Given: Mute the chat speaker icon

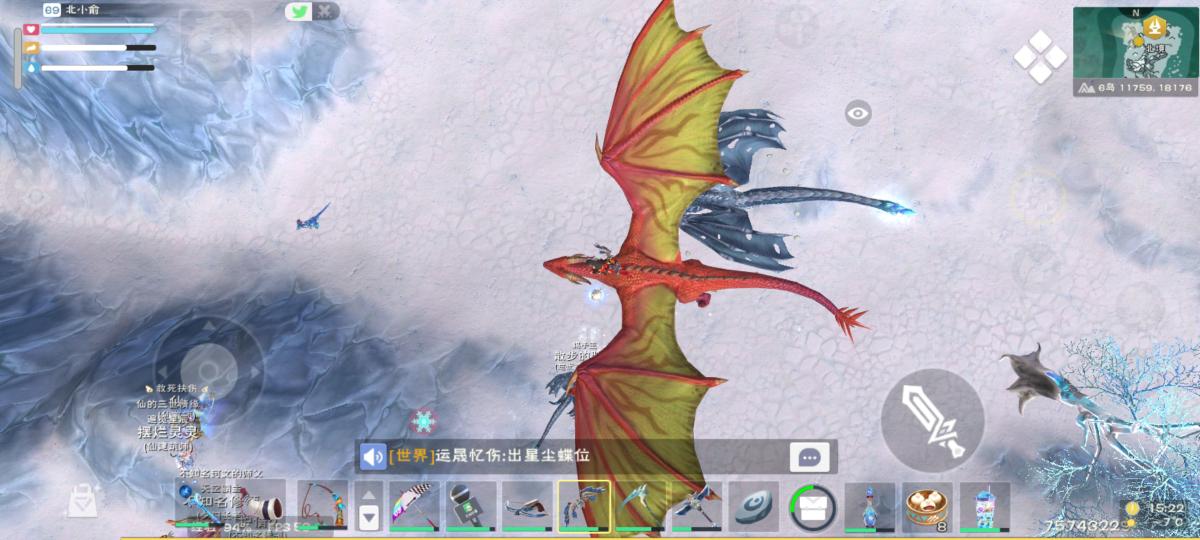Looking at the screenshot, I should [x=374, y=457].
